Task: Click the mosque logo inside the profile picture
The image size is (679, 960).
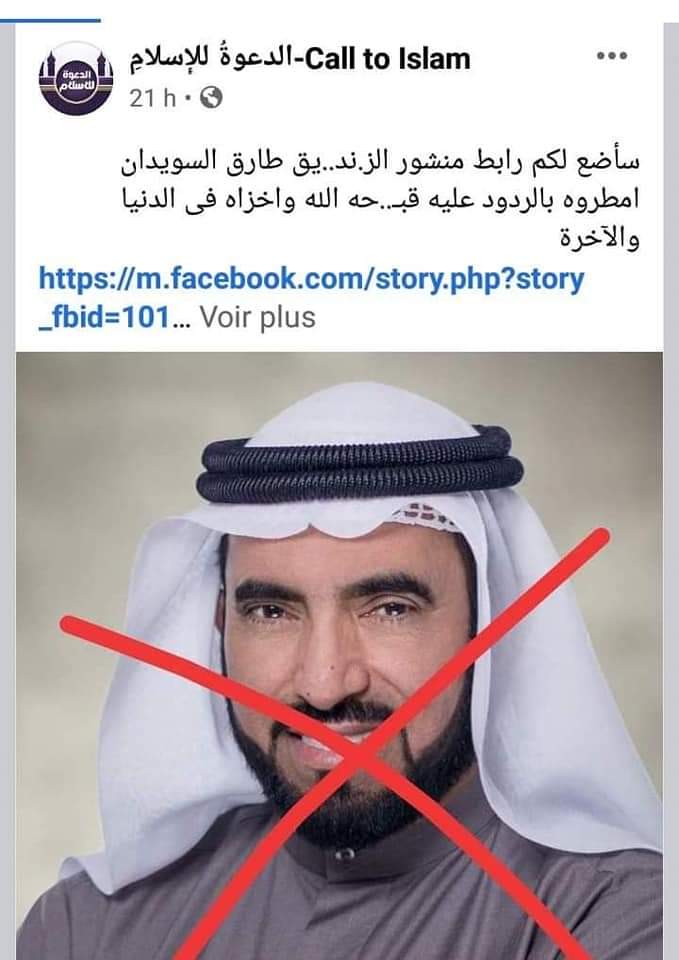Action: coord(77,78)
